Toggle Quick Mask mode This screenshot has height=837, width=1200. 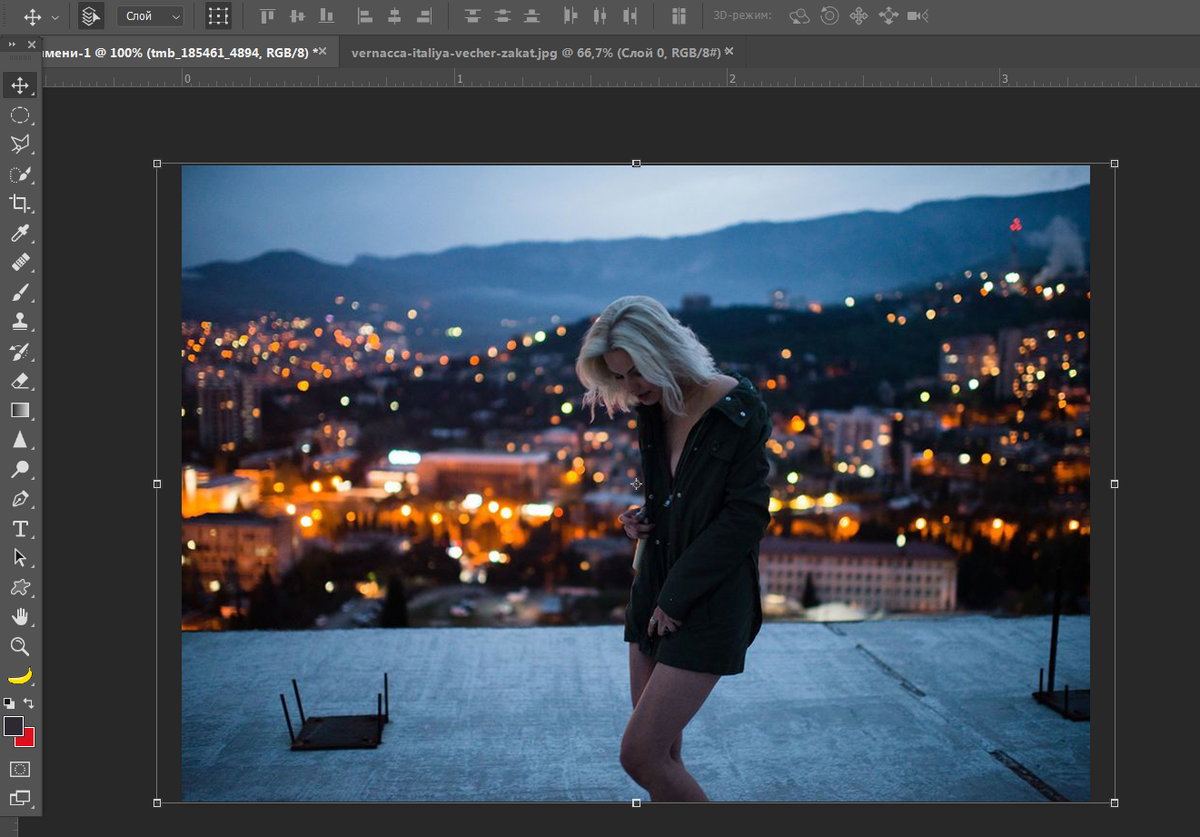[20, 769]
